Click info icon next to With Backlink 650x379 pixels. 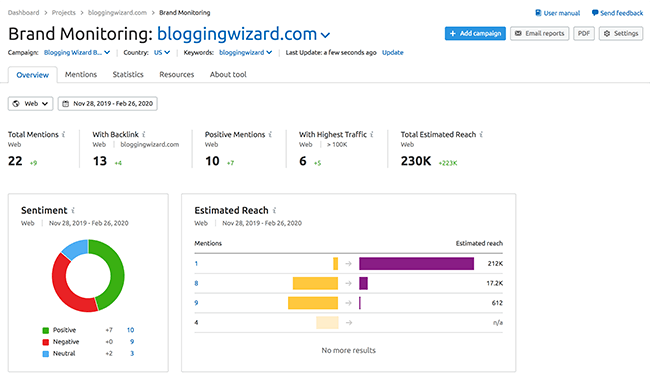pyautogui.click(x=144, y=134)
